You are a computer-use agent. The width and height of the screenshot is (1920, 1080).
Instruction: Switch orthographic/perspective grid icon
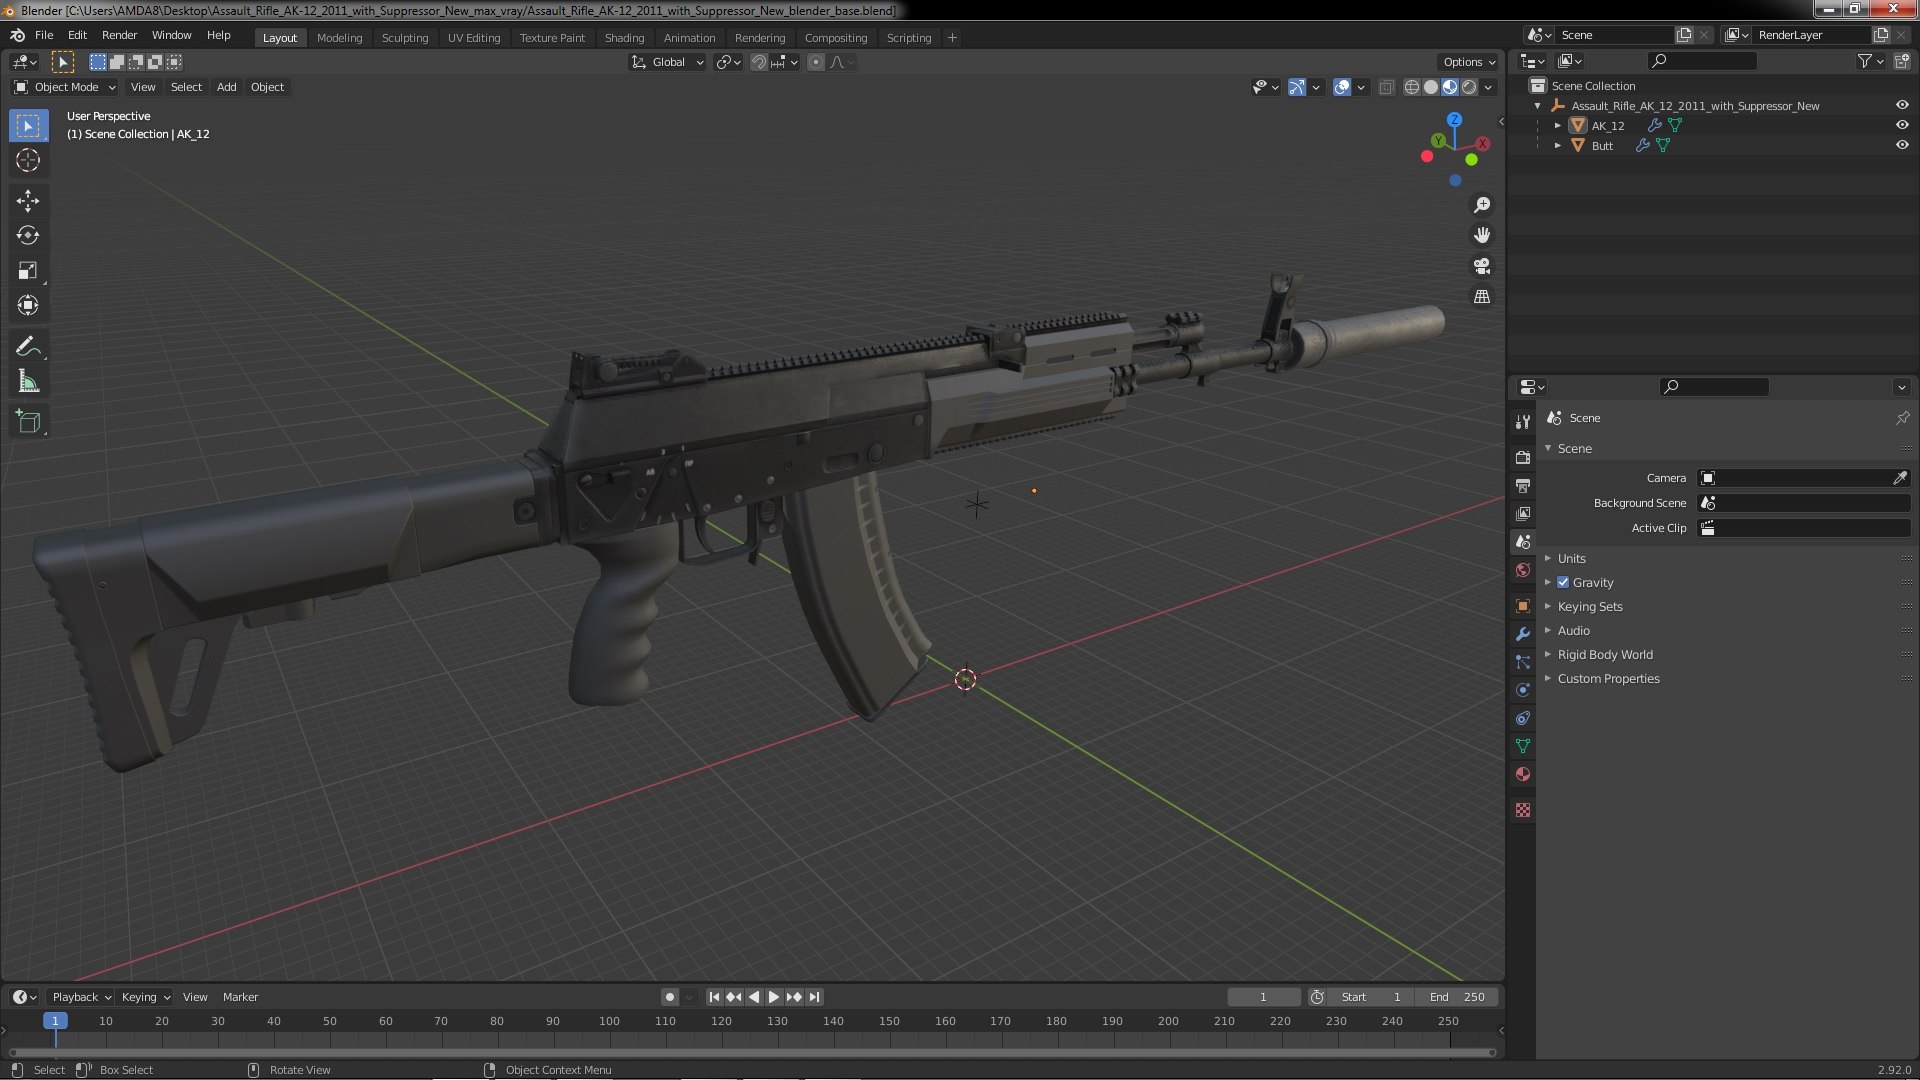pos(1482,297)
